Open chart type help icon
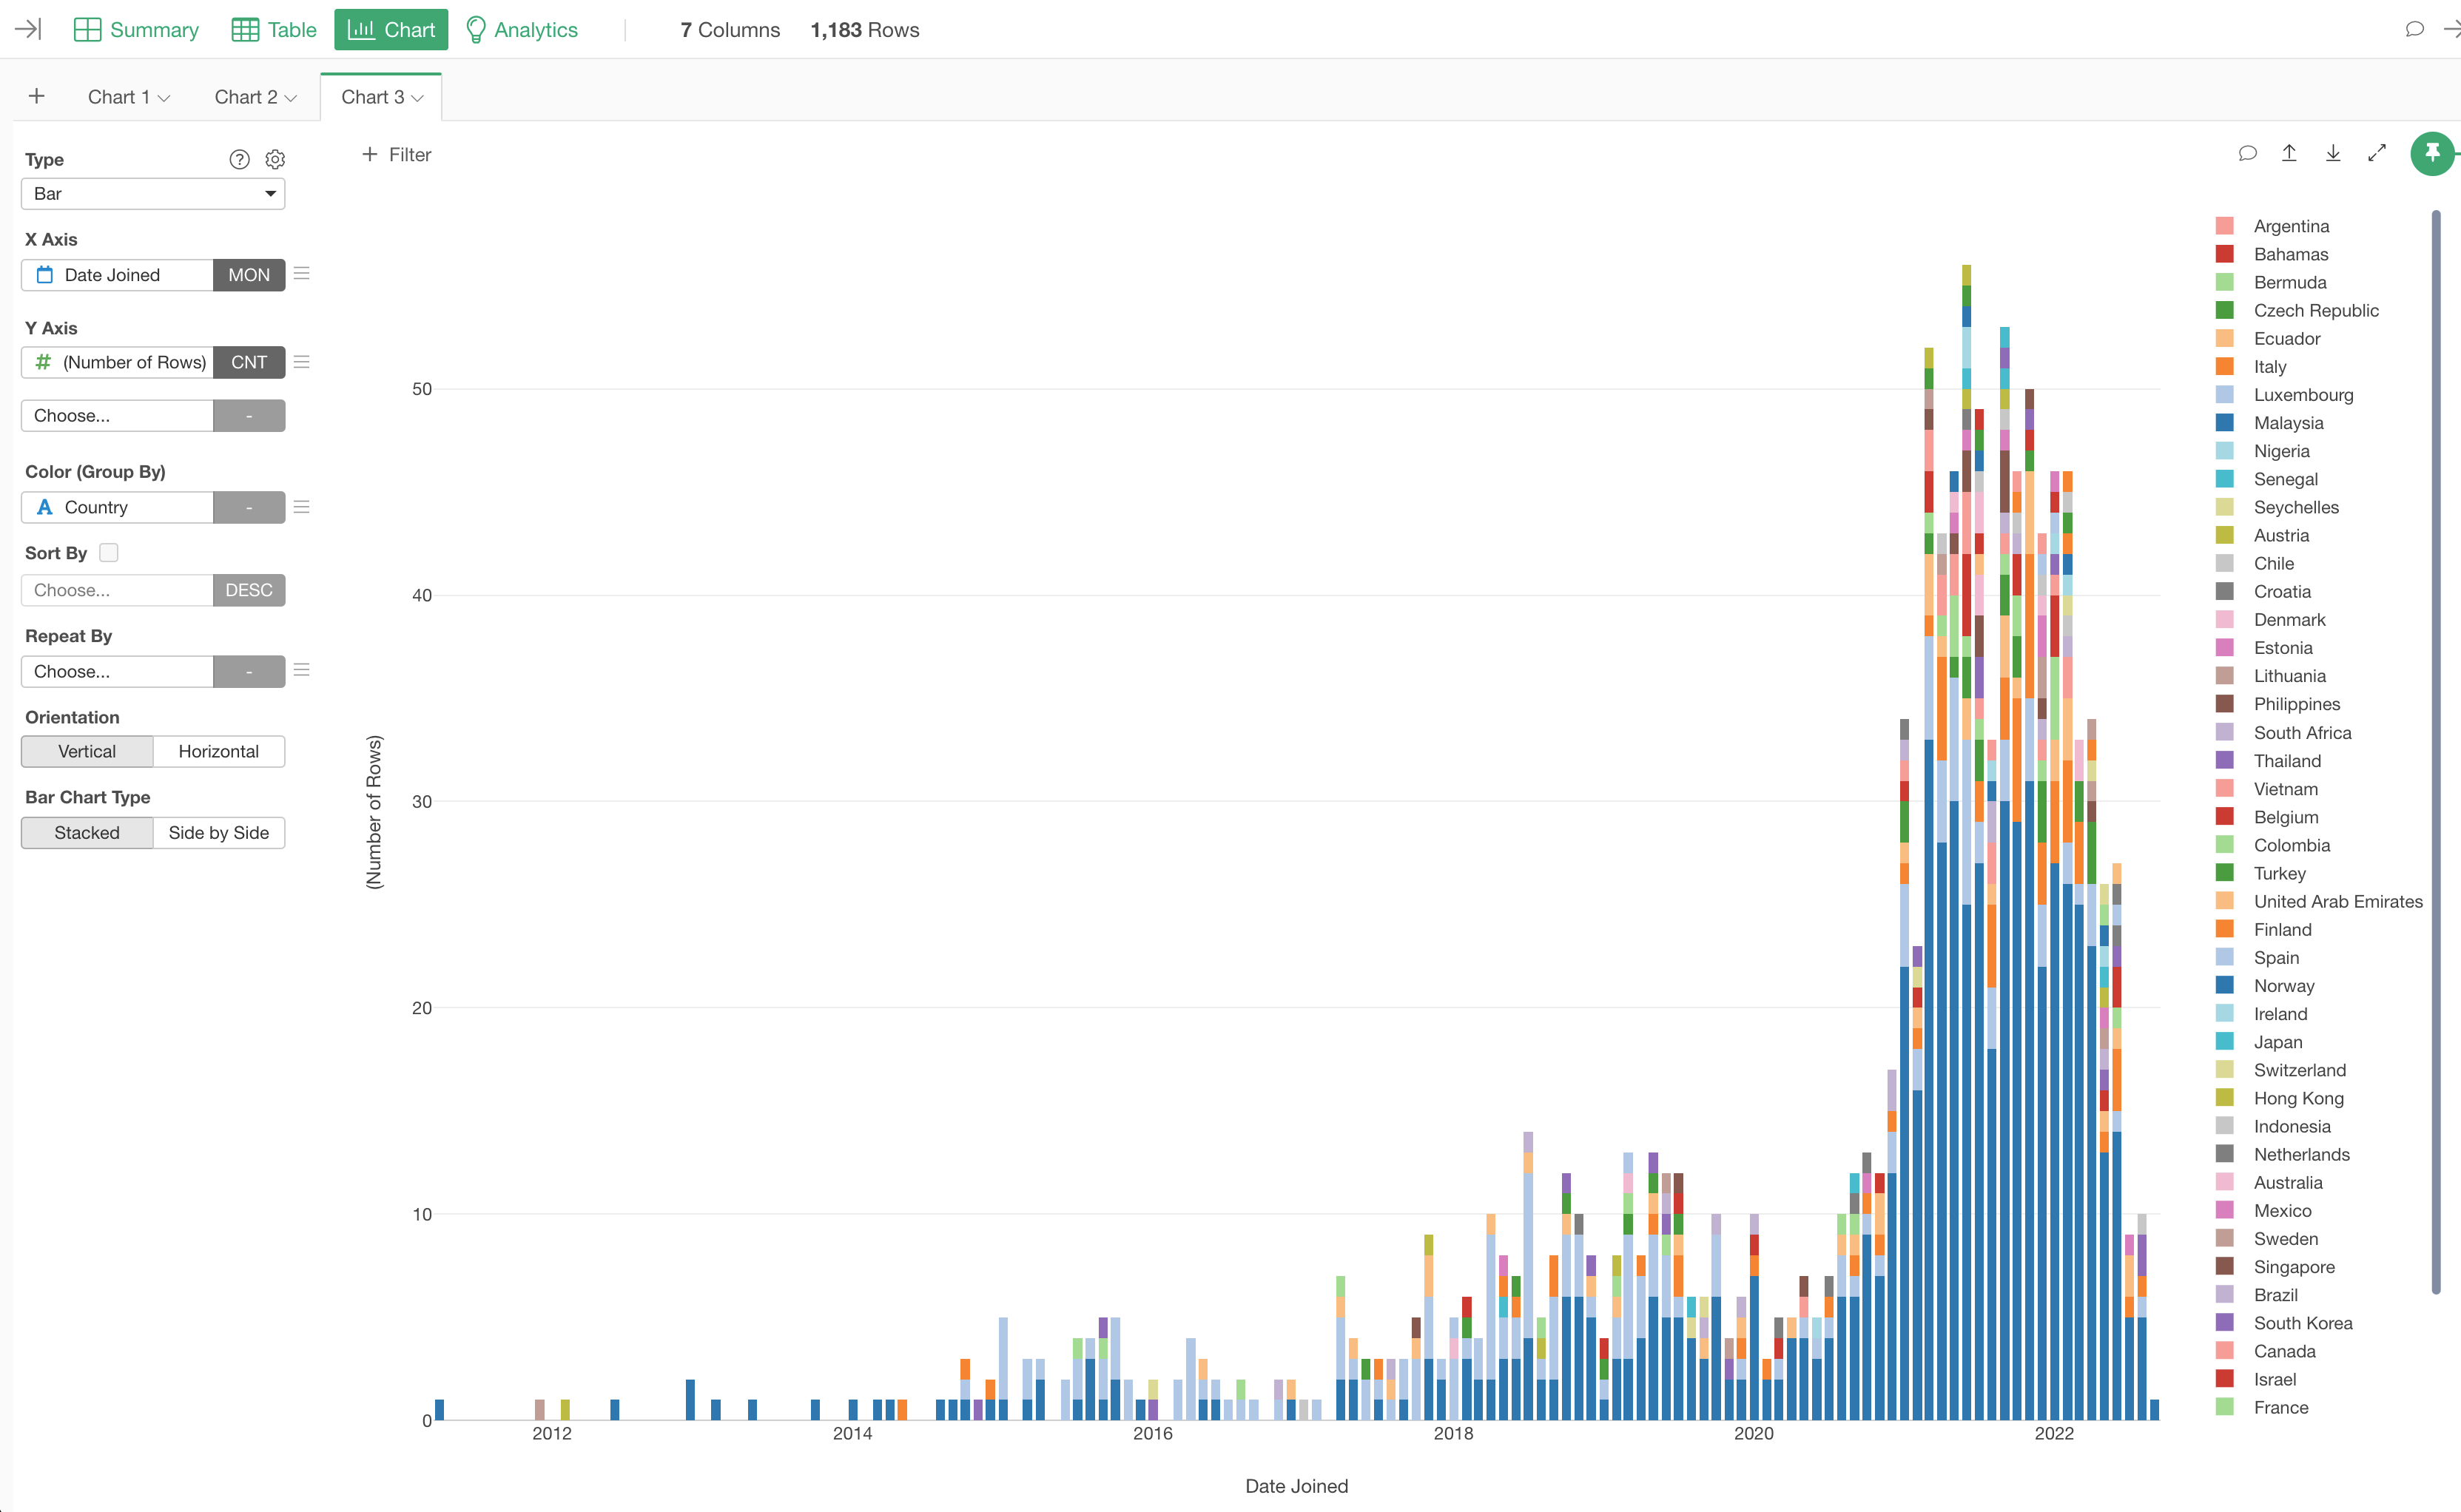The height and width of the screenshot is (1512, 2461). click(x=239, y=159)
